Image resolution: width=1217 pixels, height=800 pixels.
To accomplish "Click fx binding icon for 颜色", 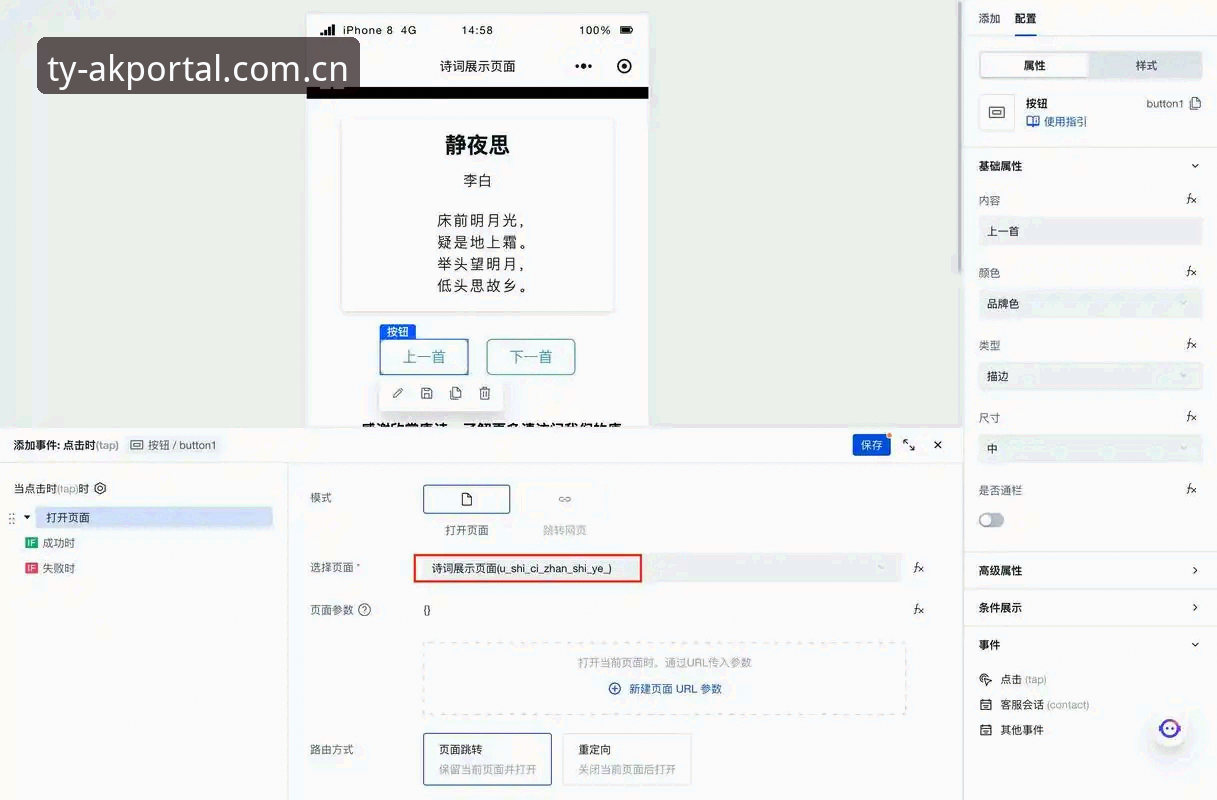I will click(x=1191, y=272).
